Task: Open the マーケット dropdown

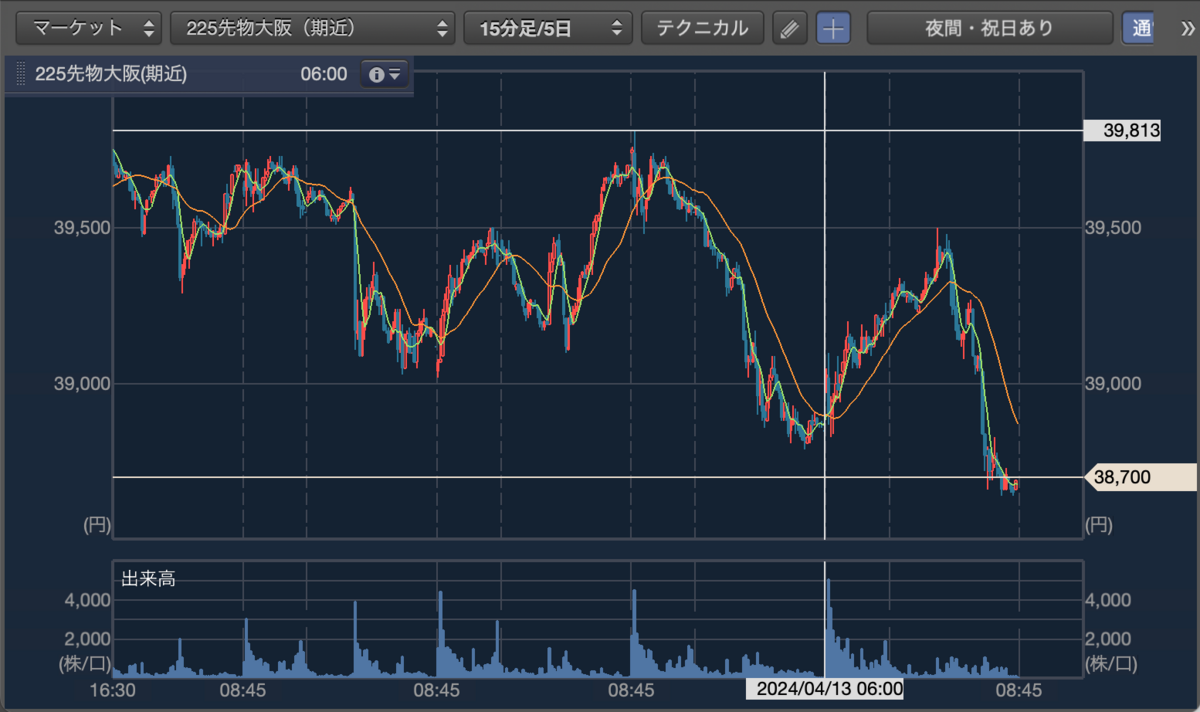Action: tap(90, 28)
